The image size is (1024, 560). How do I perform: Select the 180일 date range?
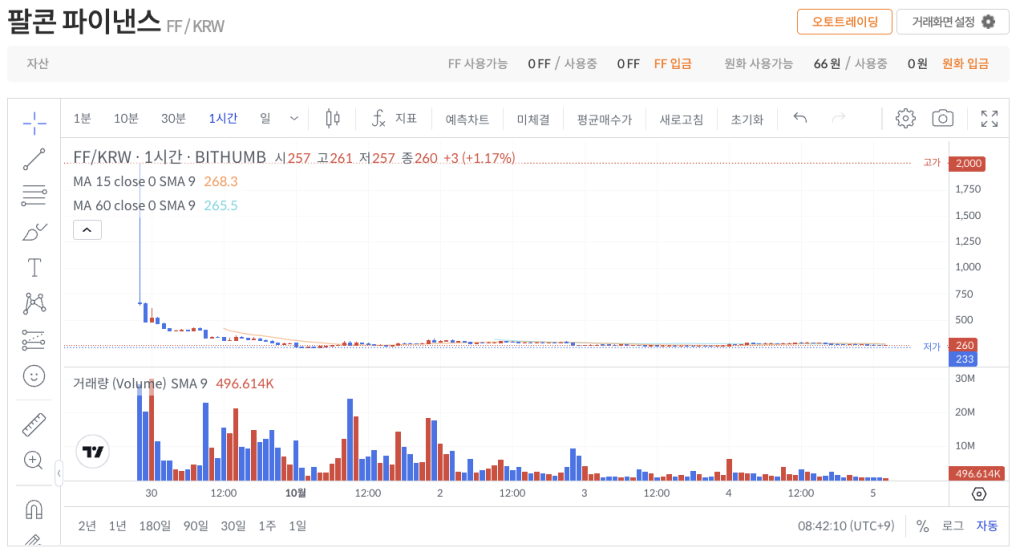click(x=155, y=526)
